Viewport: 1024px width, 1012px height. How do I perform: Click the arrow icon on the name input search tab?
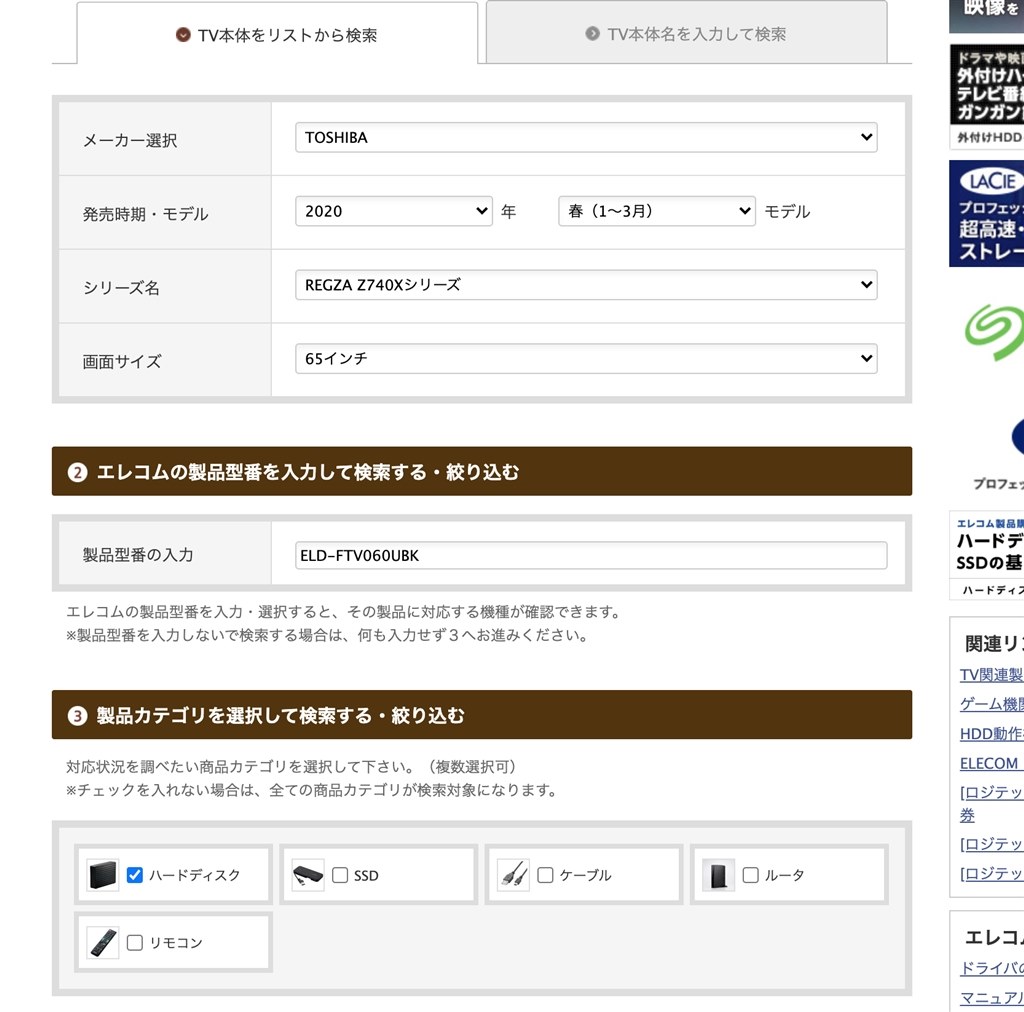592,33
